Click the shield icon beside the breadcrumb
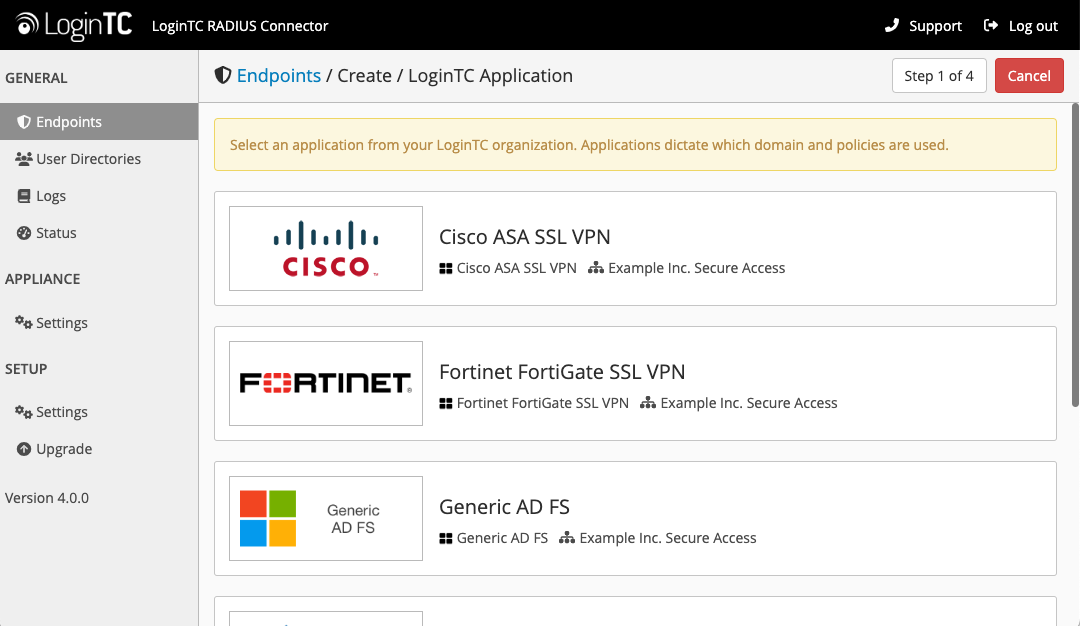 pyautogui.click(x=222, y=74)
